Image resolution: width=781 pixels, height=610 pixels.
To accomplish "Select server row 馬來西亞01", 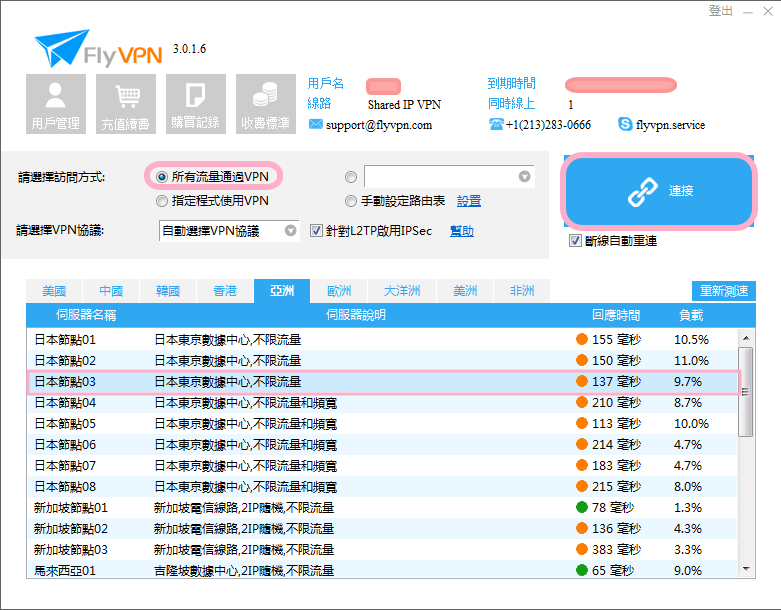I will 382,570.
